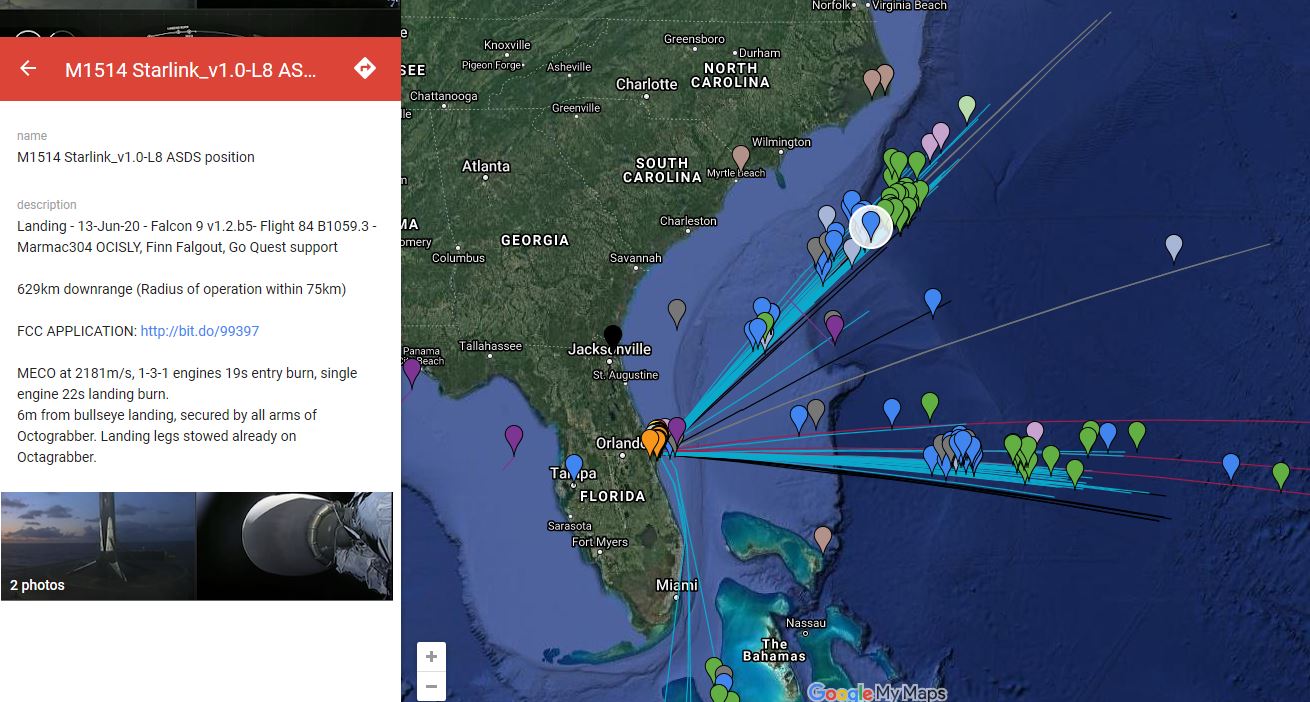Select the brown marker north of the Bahamas
This screenshot has width=1310, height=702.
(823, 540)
